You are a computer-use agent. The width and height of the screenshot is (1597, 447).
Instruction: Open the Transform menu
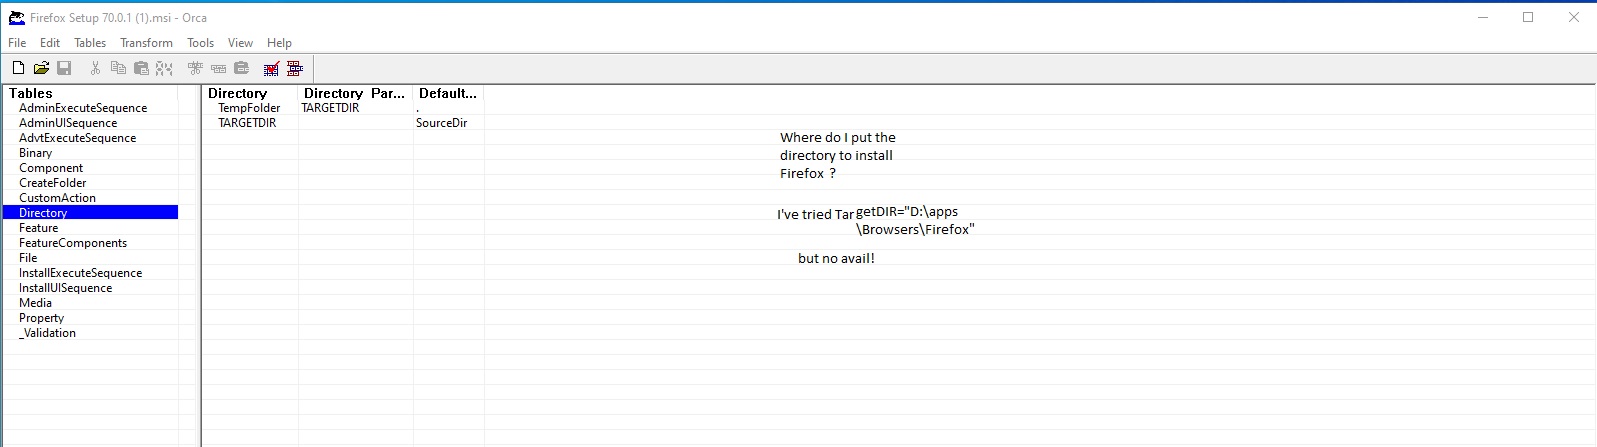pos(146,43)
